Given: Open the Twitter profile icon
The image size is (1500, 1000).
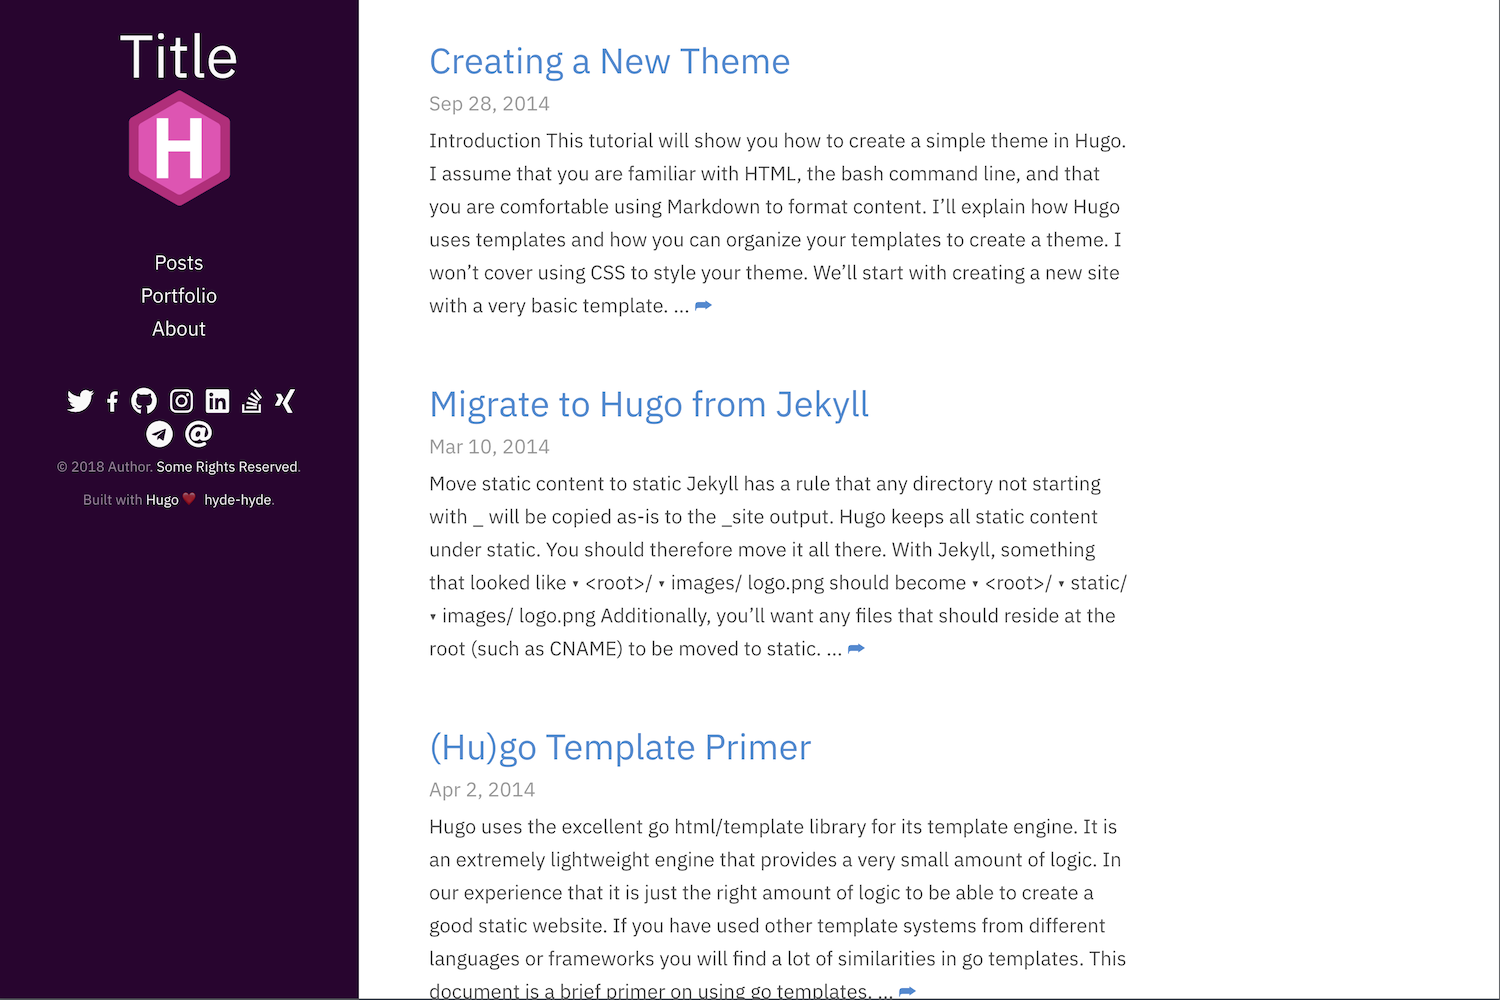Looking at the screenshot, I should (x=80, y=401).
